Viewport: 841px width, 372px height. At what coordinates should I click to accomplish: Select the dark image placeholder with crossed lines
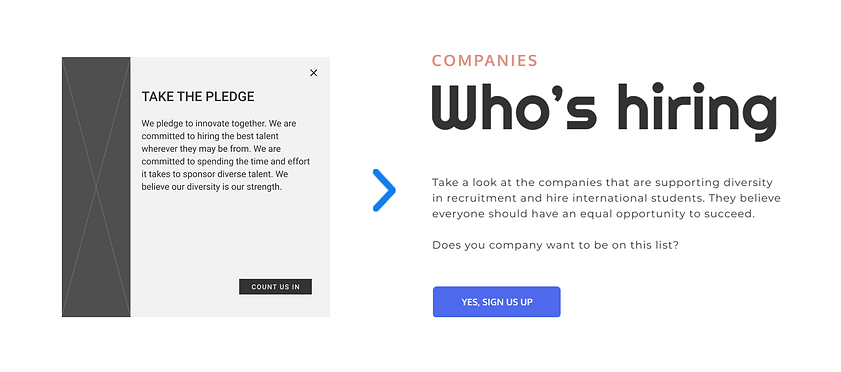96,187
